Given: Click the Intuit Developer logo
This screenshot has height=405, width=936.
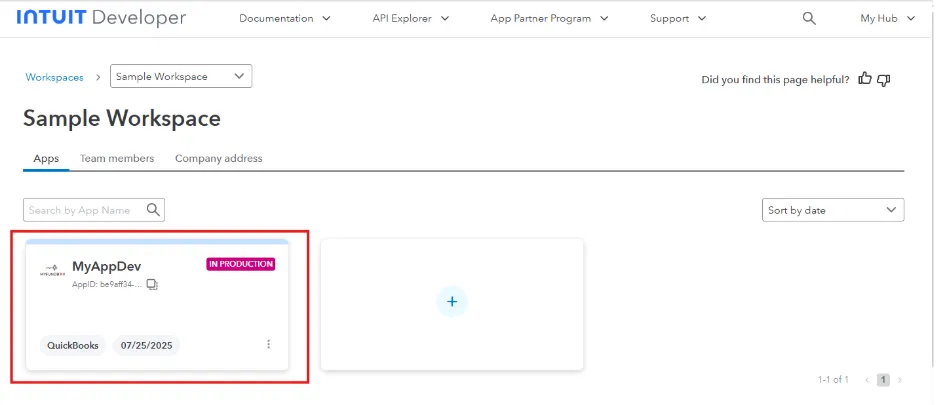Looking at the screenshot, I should [x=101, y=18].
